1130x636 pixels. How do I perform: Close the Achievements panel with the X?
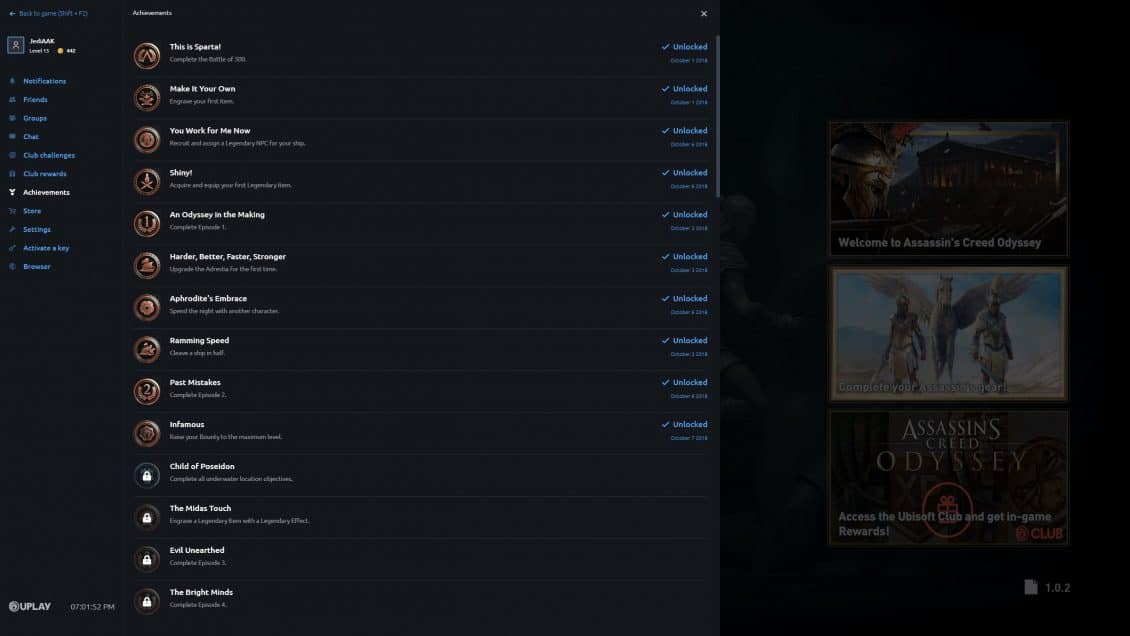click(x=704, y=14)
